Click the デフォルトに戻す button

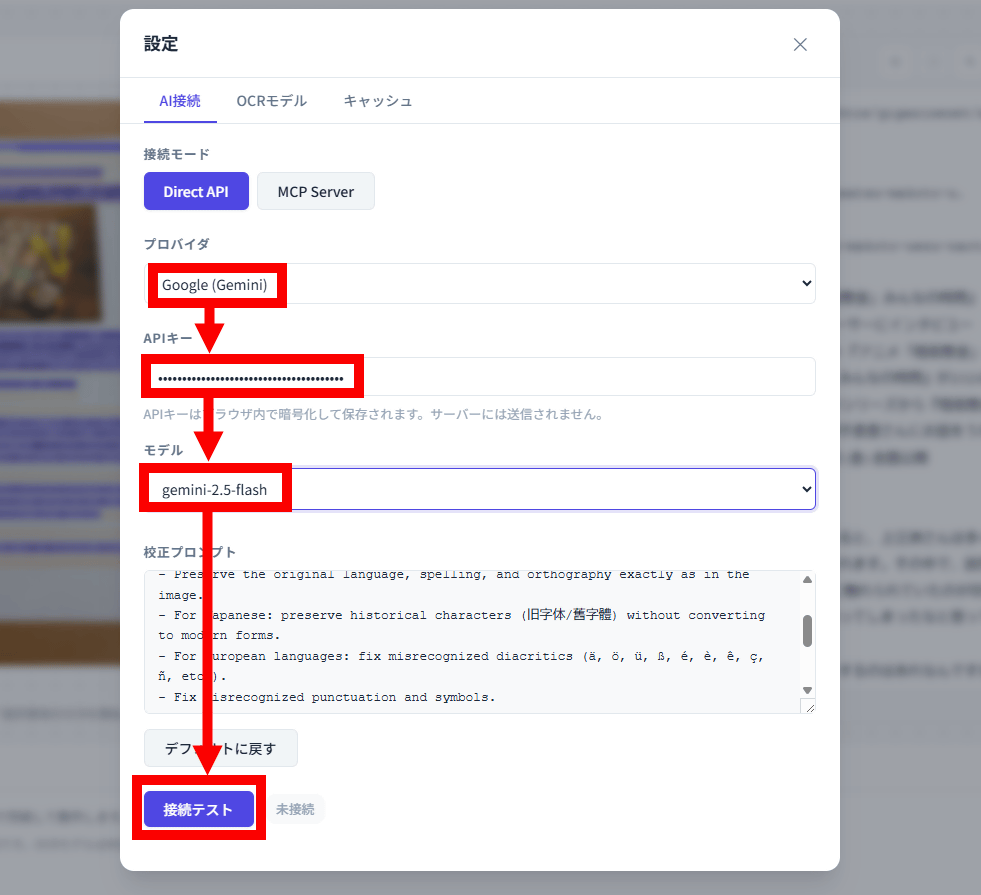(x=221, y=748)
